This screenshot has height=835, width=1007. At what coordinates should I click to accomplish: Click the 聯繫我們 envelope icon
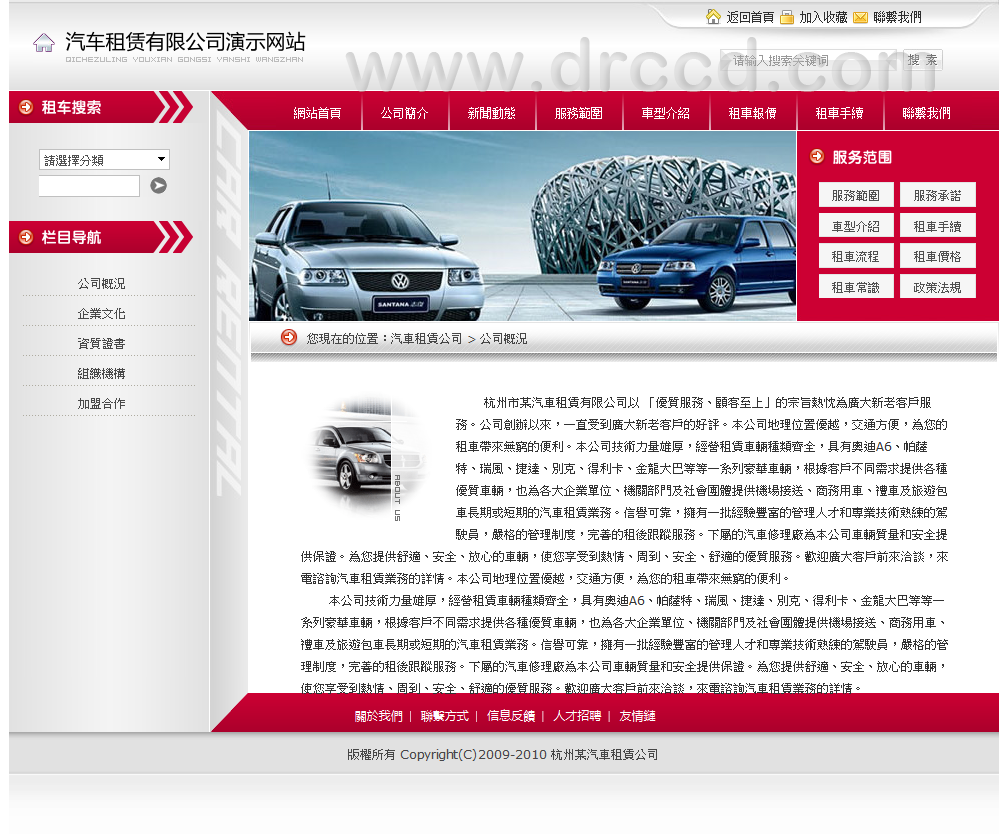861,18
